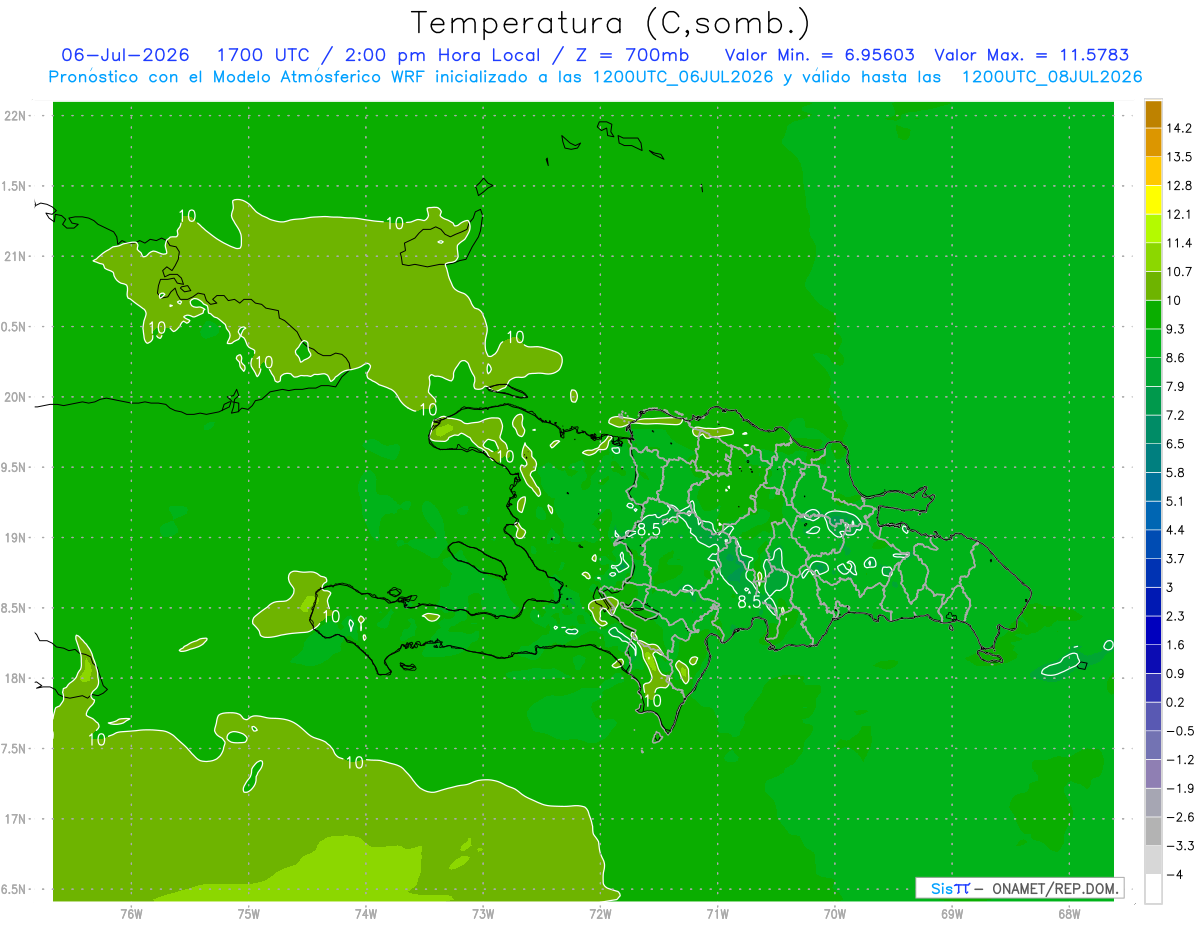The image size is (1200, 927).
Task: Click the '6.5N' latitude axis label
Action: [x=16, y=890]
